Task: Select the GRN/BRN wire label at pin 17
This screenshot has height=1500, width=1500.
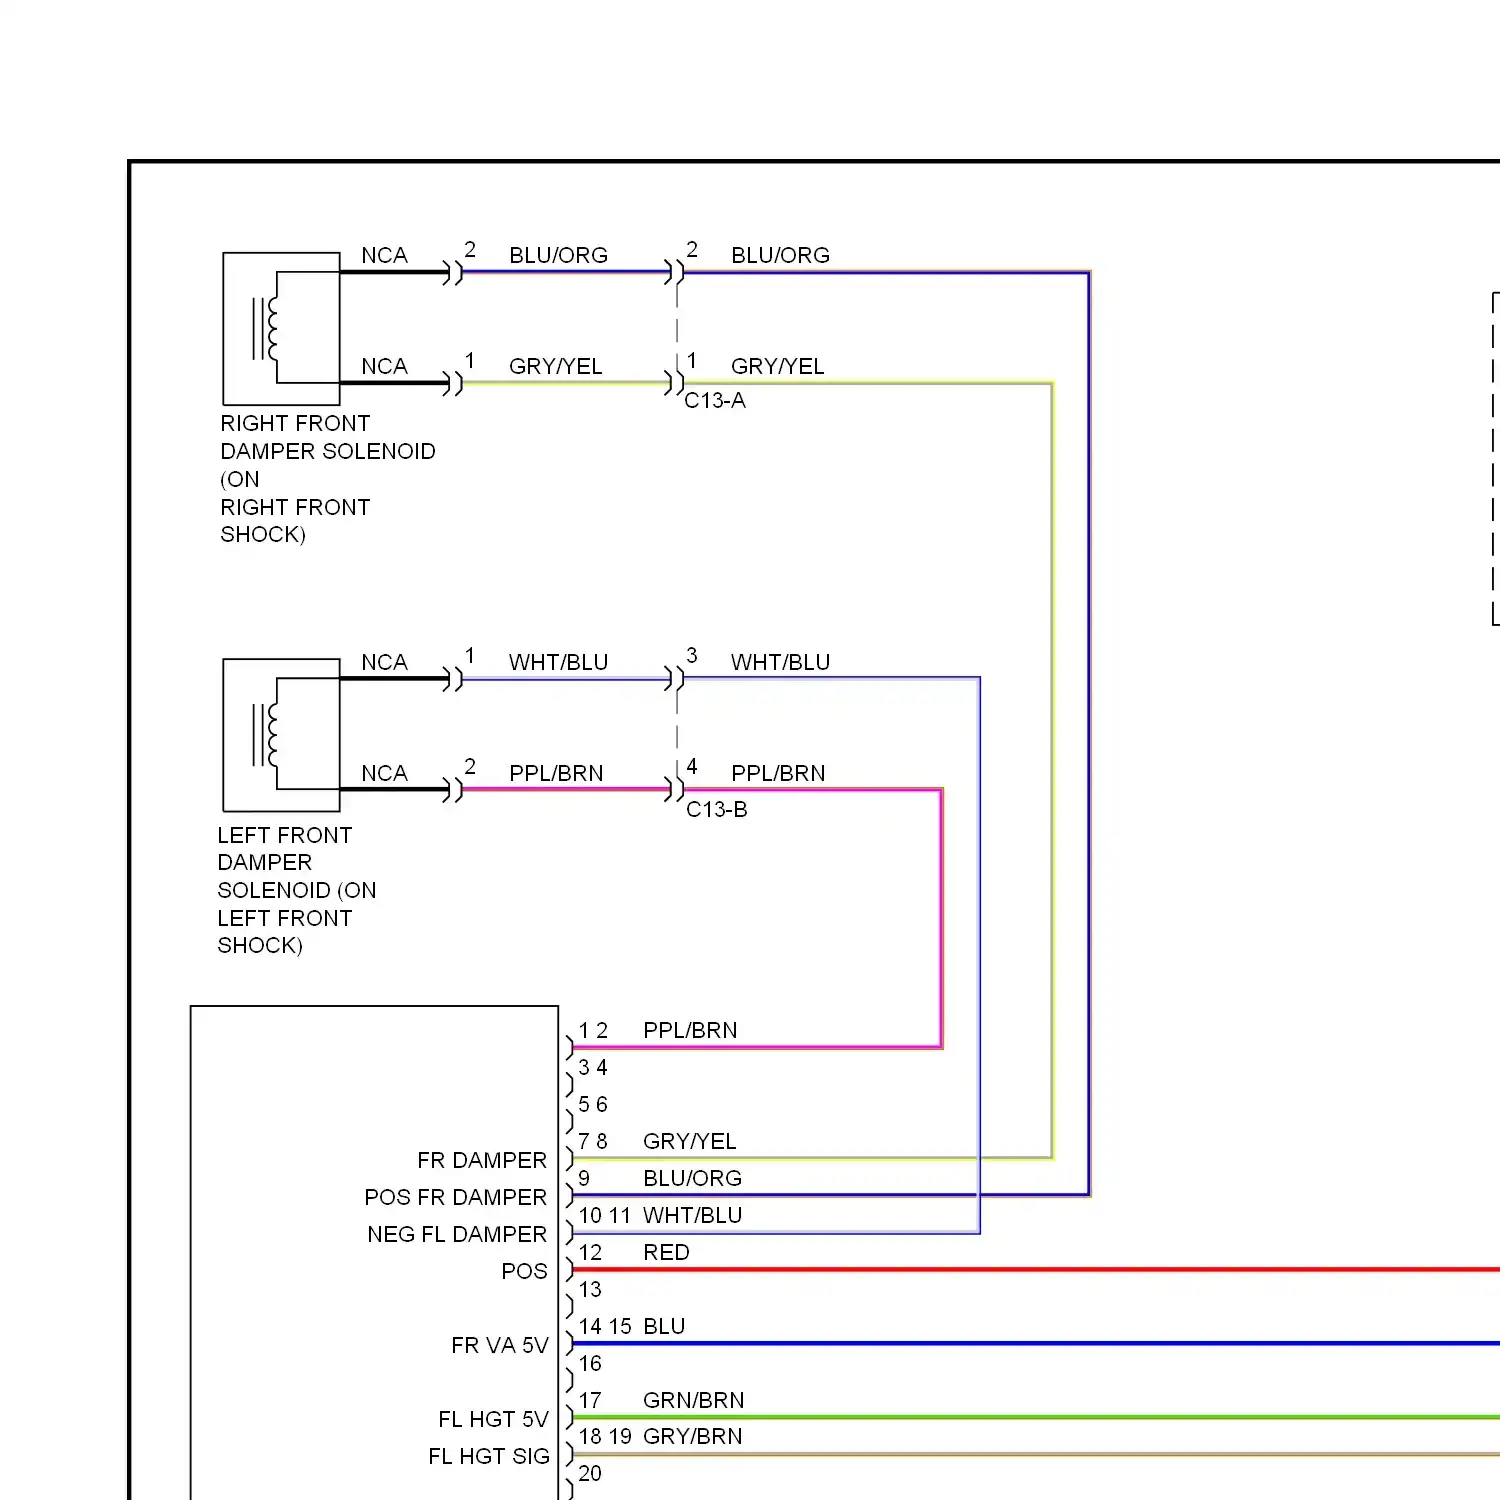Action: (693, 1400)
